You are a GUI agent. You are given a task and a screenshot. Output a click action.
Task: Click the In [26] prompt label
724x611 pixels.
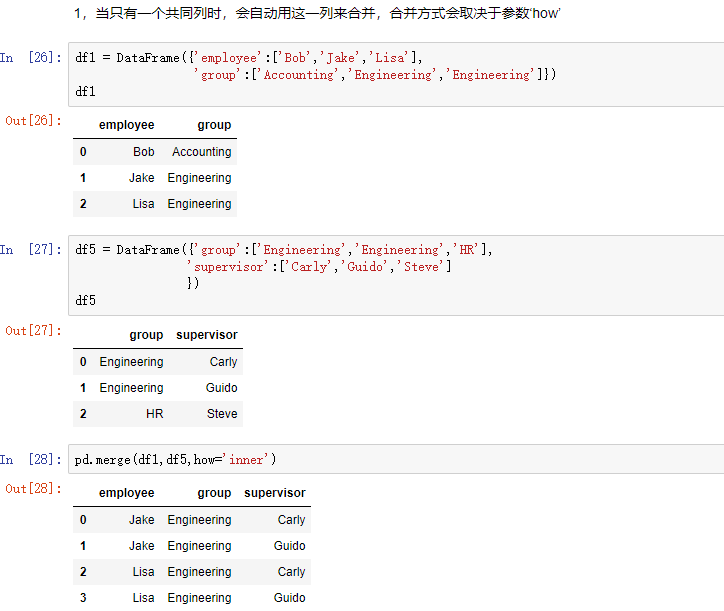click(x=31, y=58)
